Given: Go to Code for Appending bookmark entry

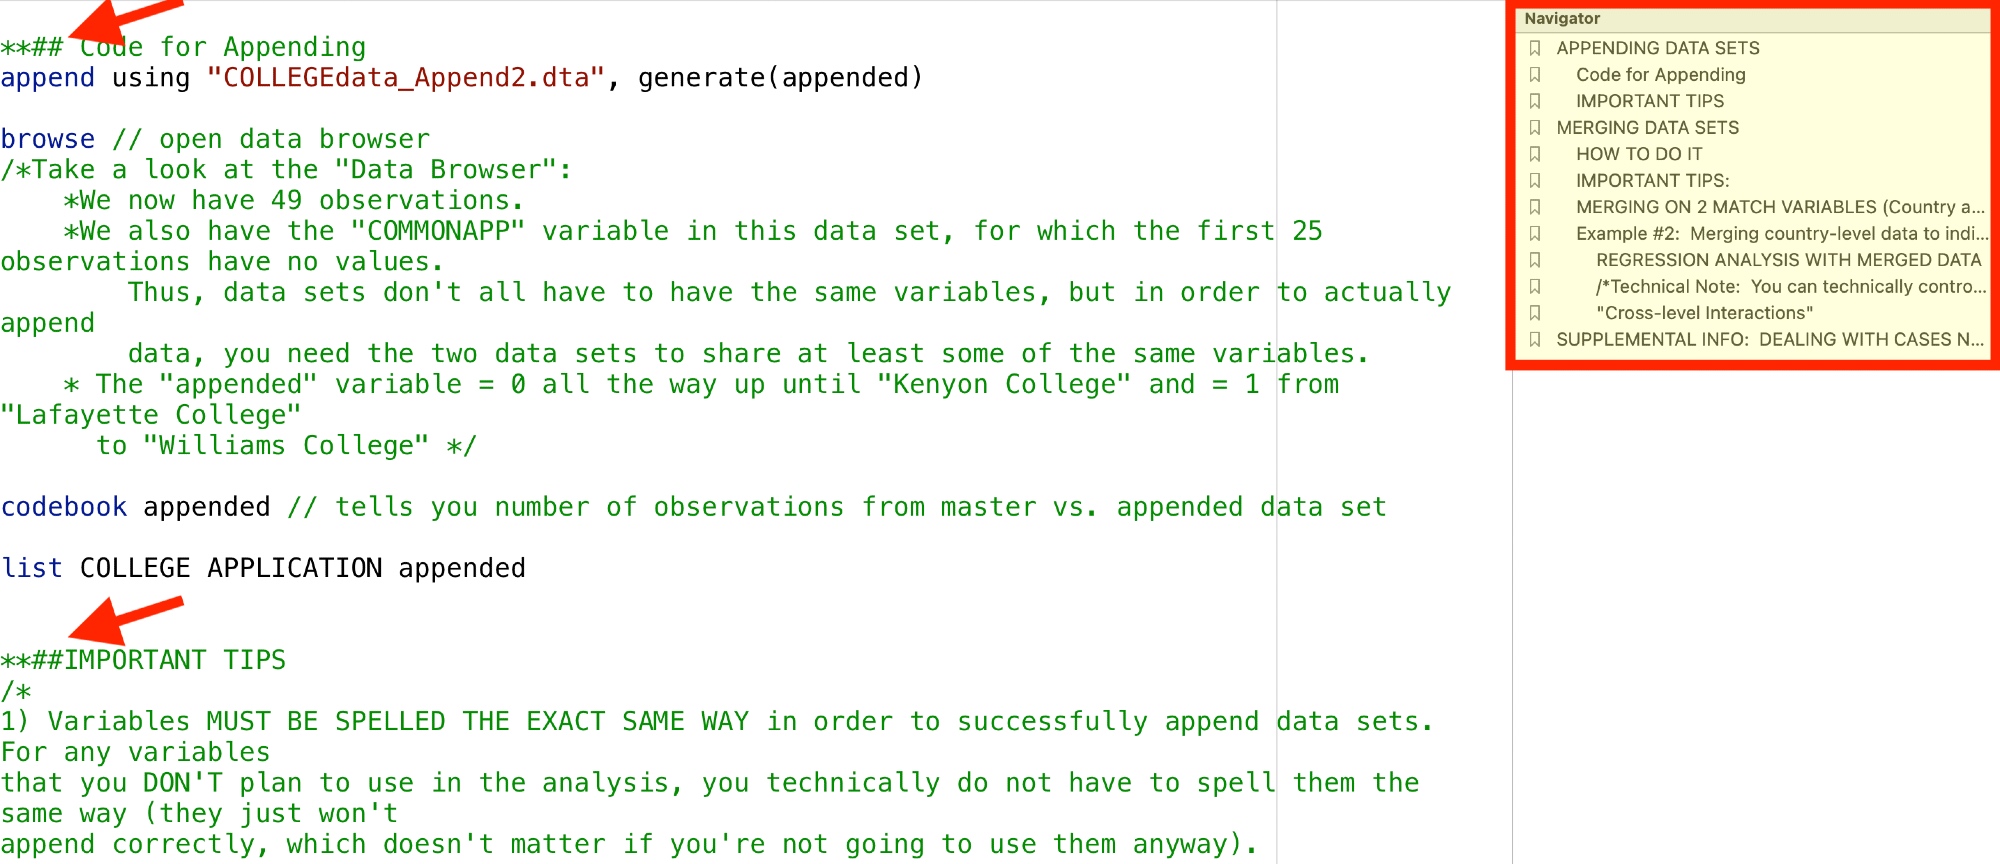Looking at the screenshot, I should tap(1660, 75).
